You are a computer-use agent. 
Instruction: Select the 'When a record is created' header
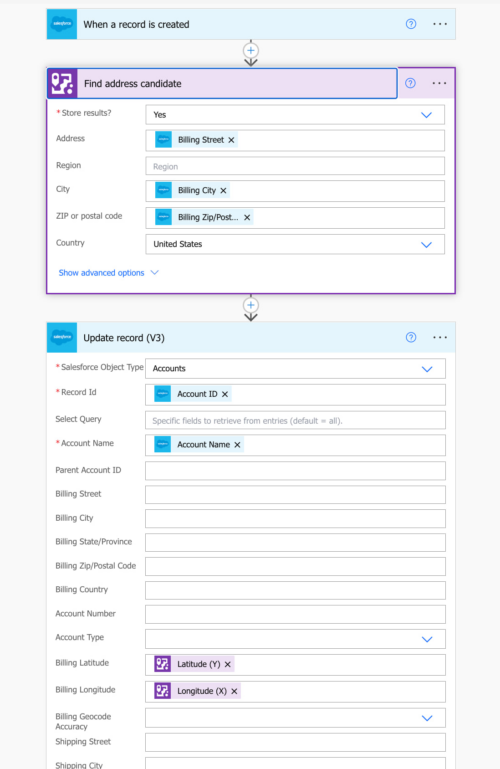tap(251, 24)
